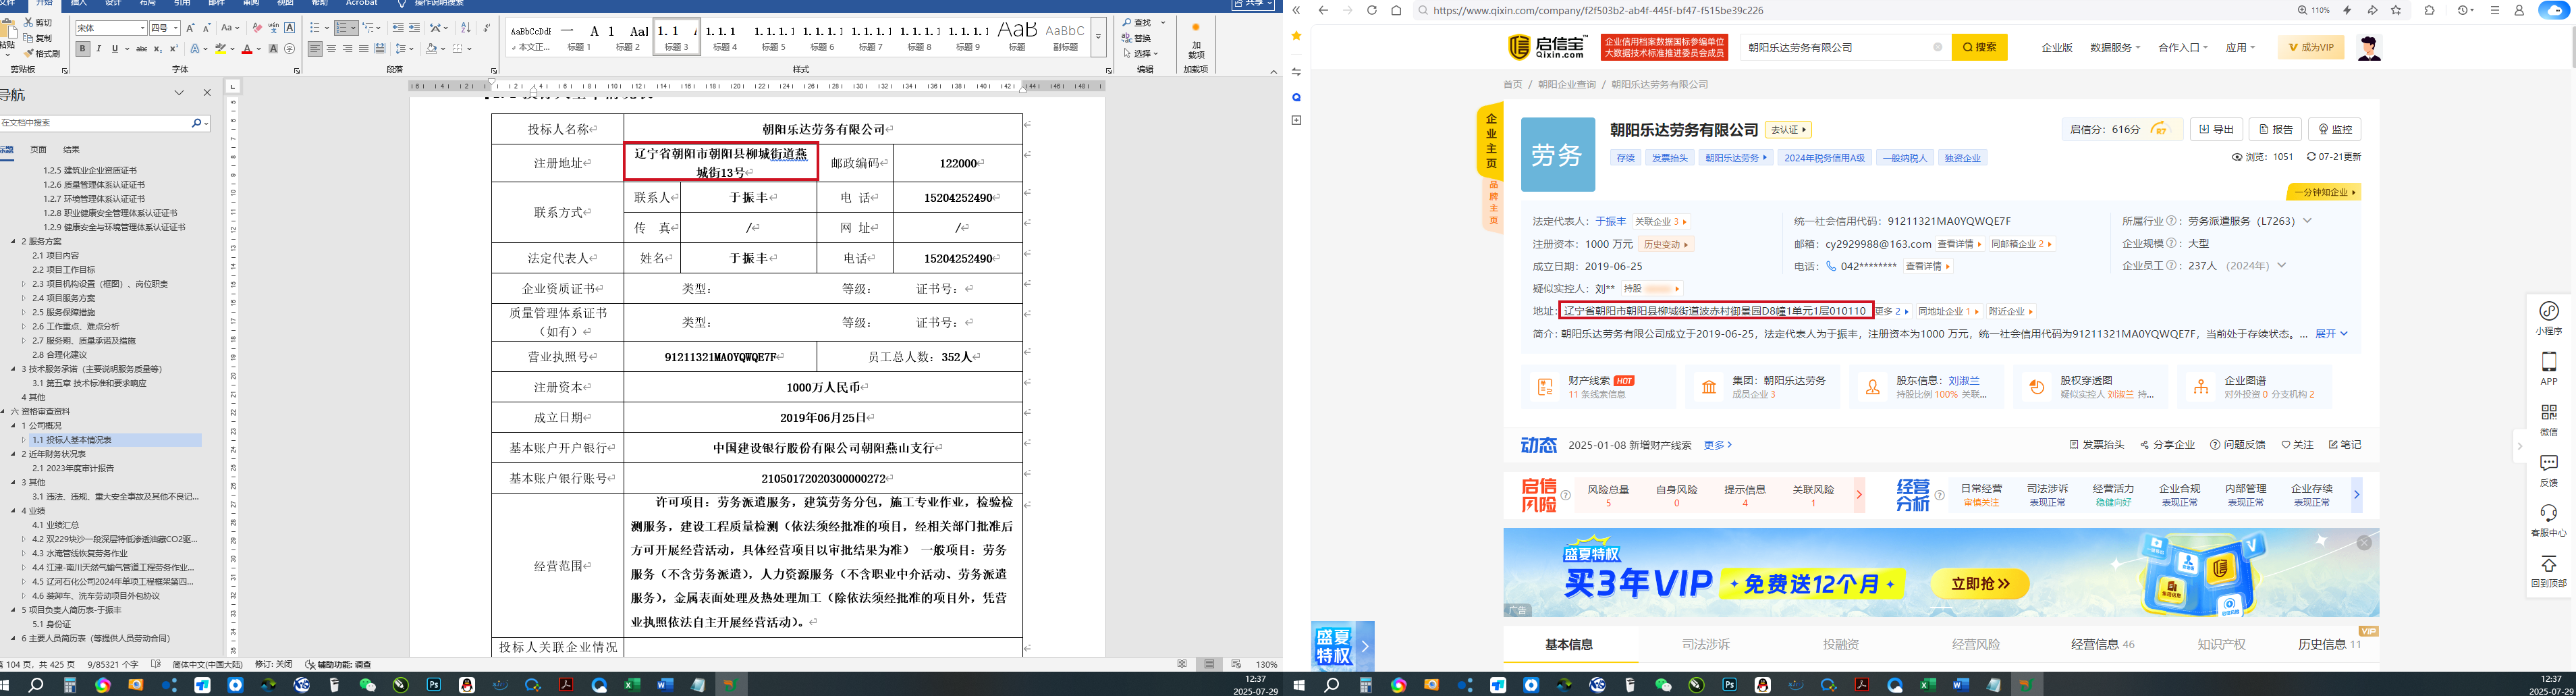Click the yellow 搜索 button
The image size is (2576, 696).
coord(1979,47)
